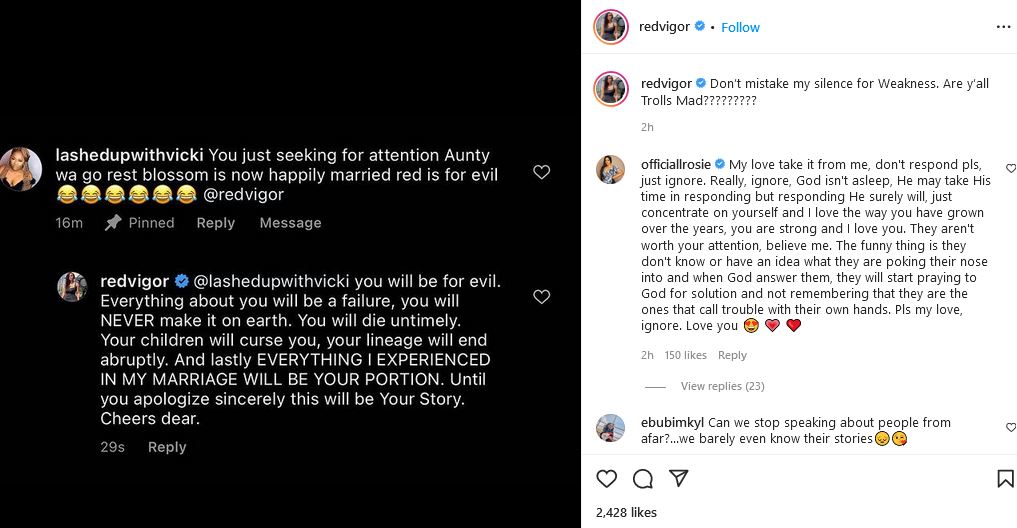
Task: Save post with bookmark icon
Action: pyautogui.click(x=1005, y=479)
